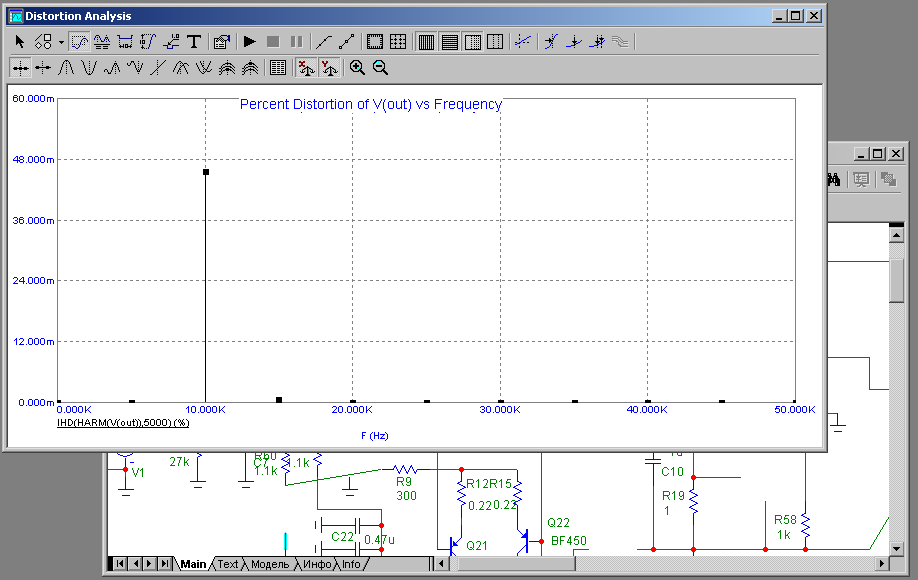This screenshot has width=918, height=580.
Task: Select the arrow pointer tool
Action: click(20, 42)
